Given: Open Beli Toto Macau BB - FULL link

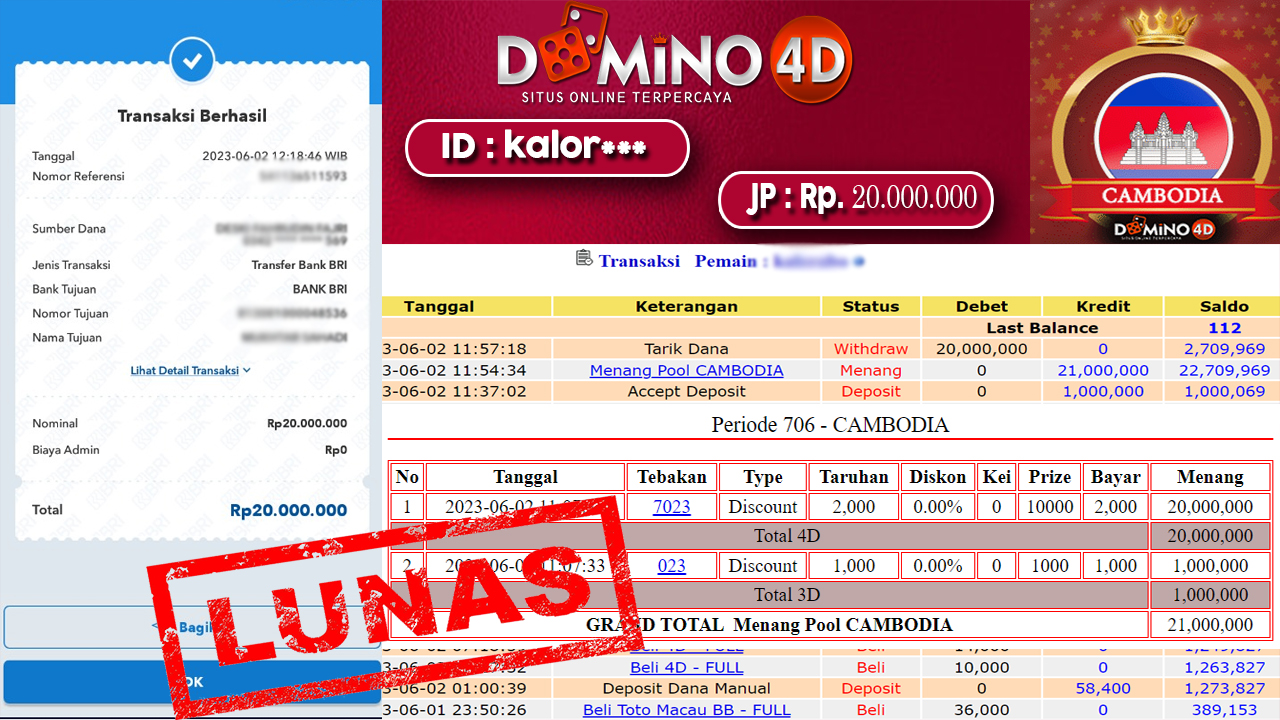Looking at the screenshot, I should click(686, 709).
